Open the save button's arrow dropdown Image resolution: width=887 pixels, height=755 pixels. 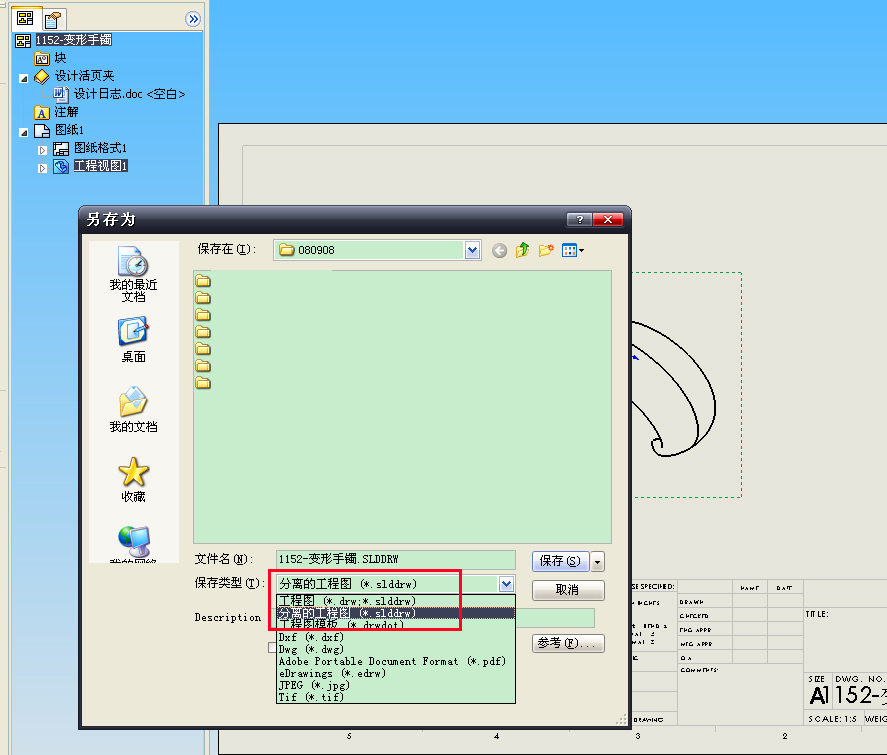(597, 562)
